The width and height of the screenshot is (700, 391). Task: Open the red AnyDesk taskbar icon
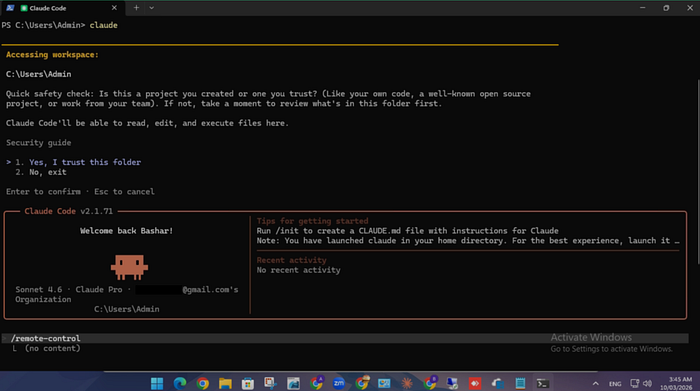click(x=475, y=383)
